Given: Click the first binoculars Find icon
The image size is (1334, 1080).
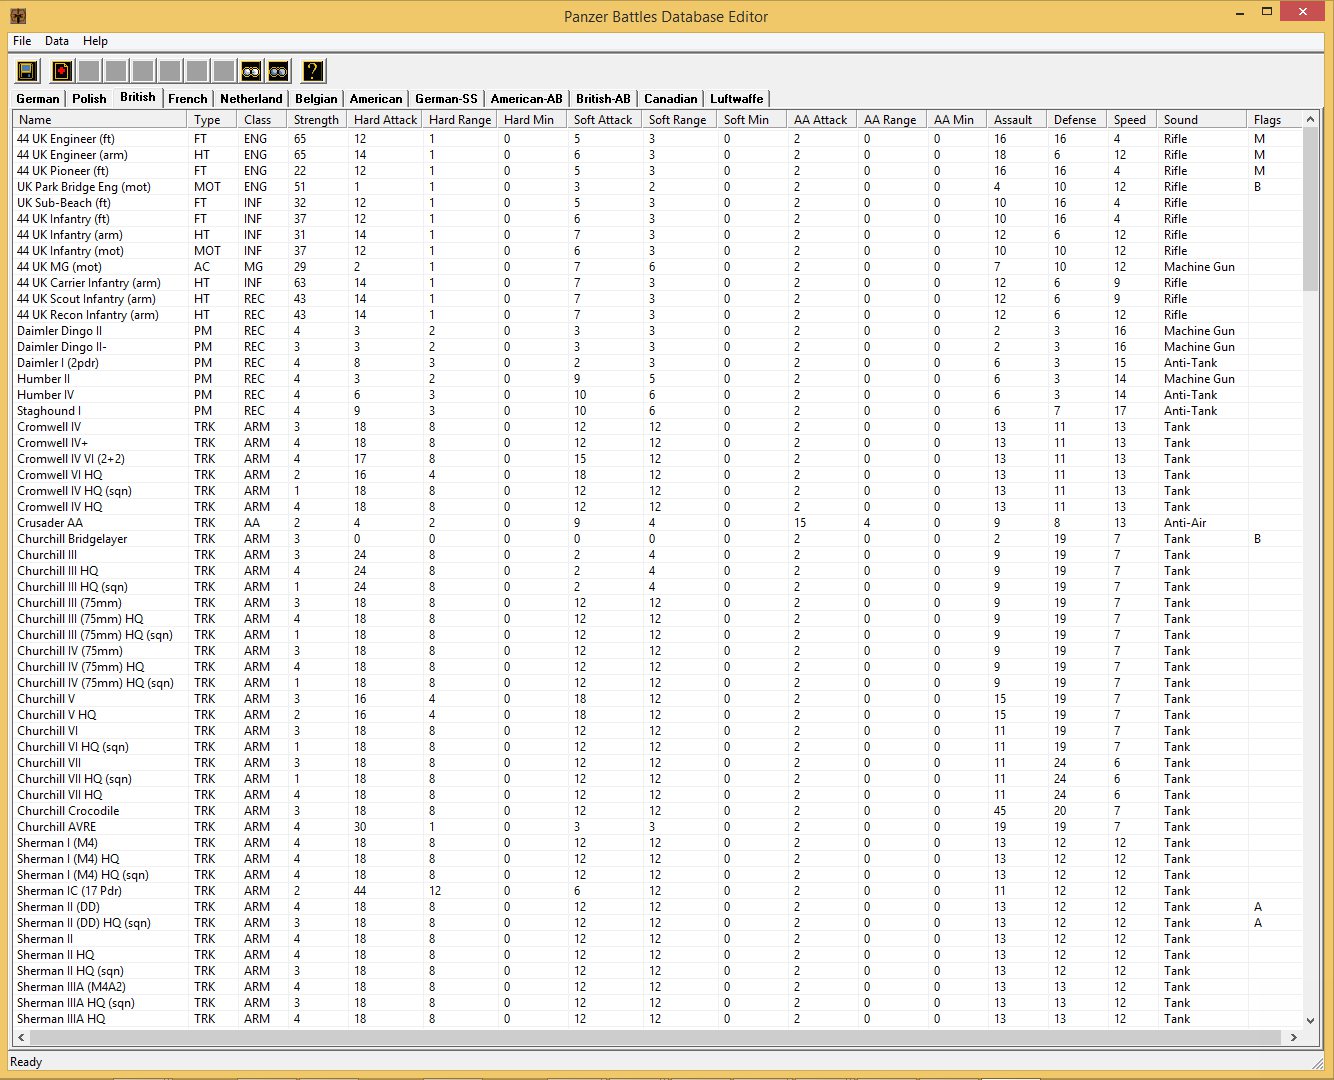Looking at the screenshot, I should 251,71.
